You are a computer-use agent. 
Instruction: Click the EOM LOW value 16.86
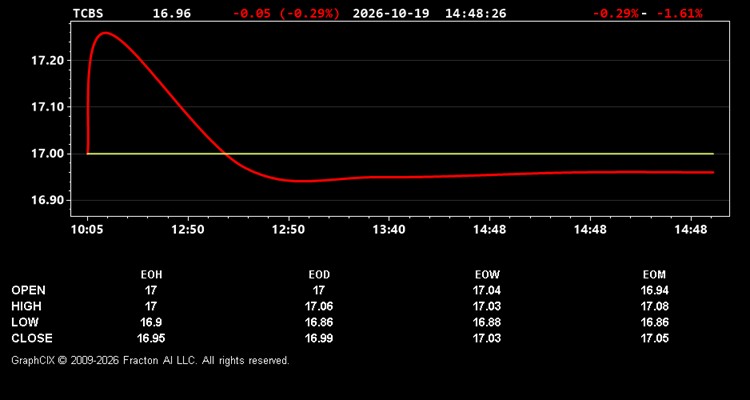tap(654, 322)
